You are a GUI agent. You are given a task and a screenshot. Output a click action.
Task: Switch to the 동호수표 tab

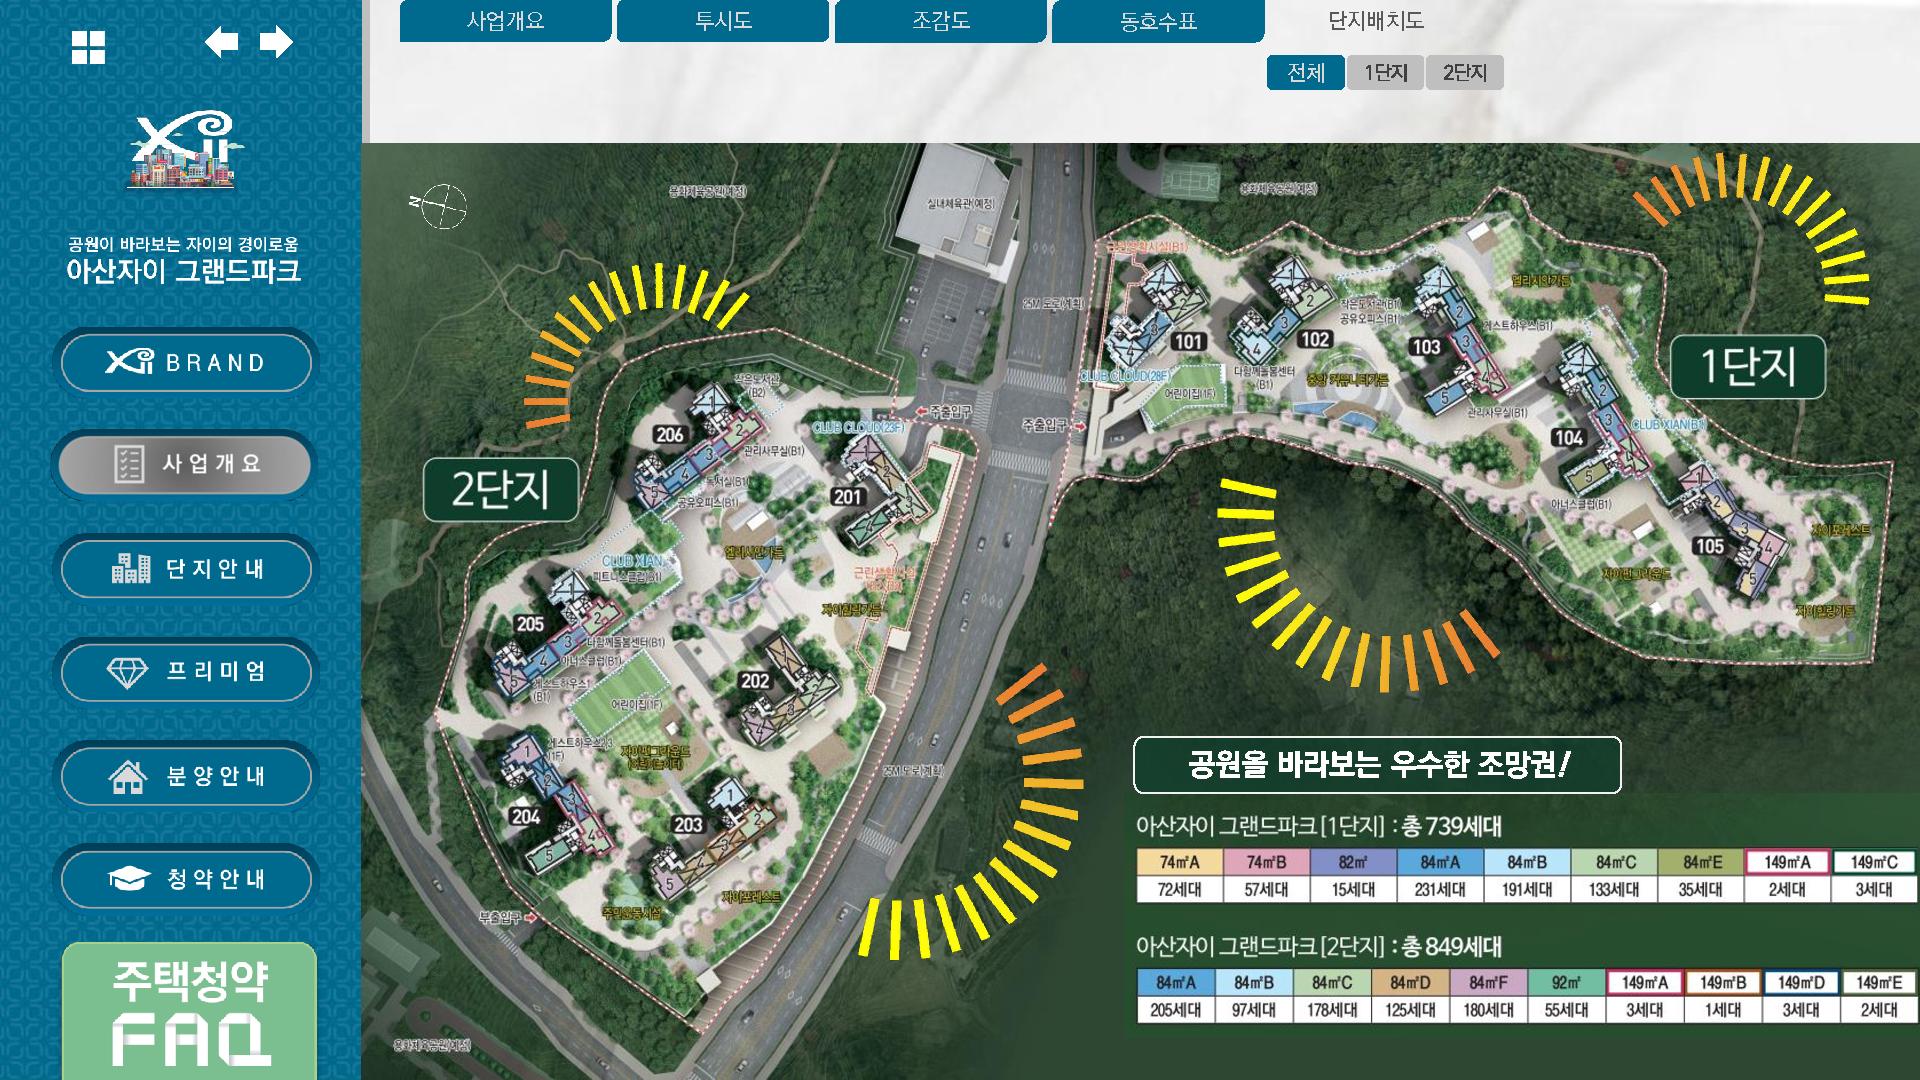(1158, 21)
